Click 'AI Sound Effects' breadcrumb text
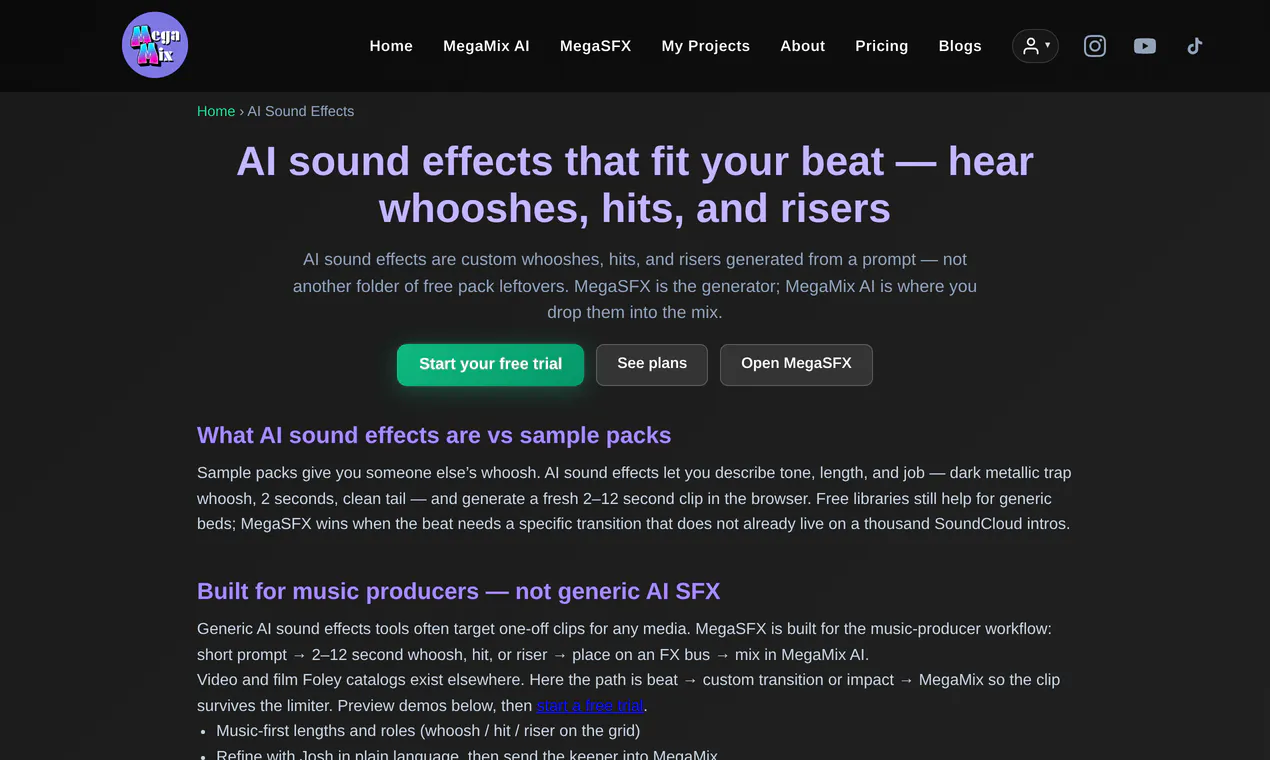Screen dimensions: 1270x760 point(300,111)
